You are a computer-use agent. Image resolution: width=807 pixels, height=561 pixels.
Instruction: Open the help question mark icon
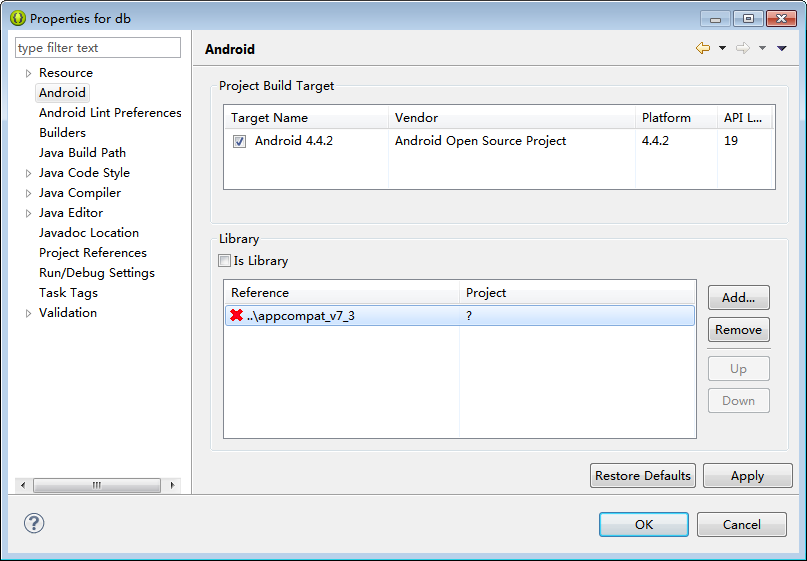pyautogui.click(x=34, y=523)
